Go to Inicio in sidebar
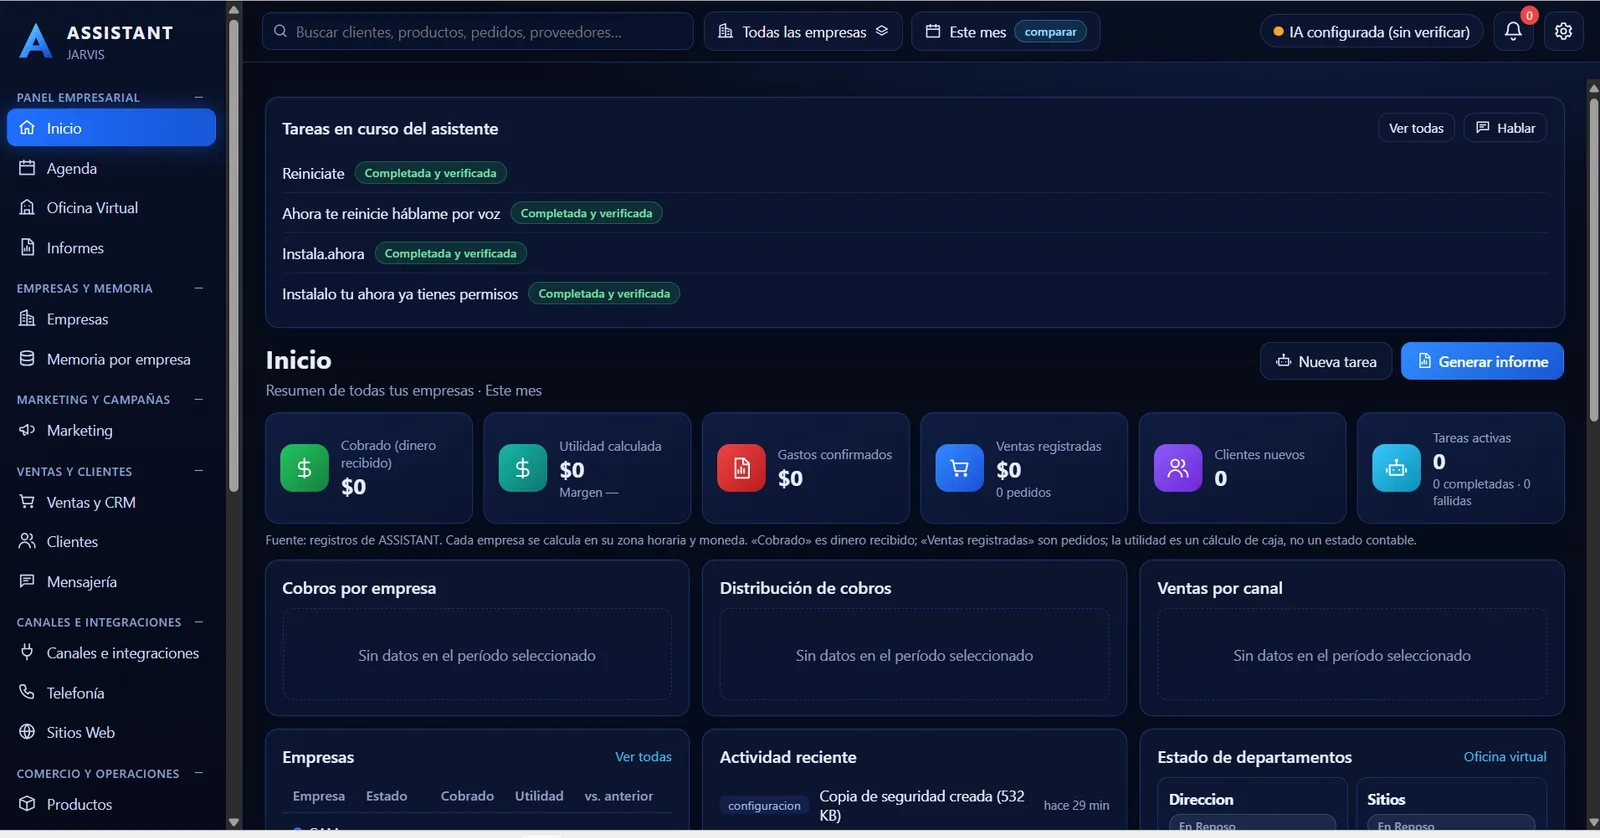Screen dimensions: 1600x838 tap(111, 128)
